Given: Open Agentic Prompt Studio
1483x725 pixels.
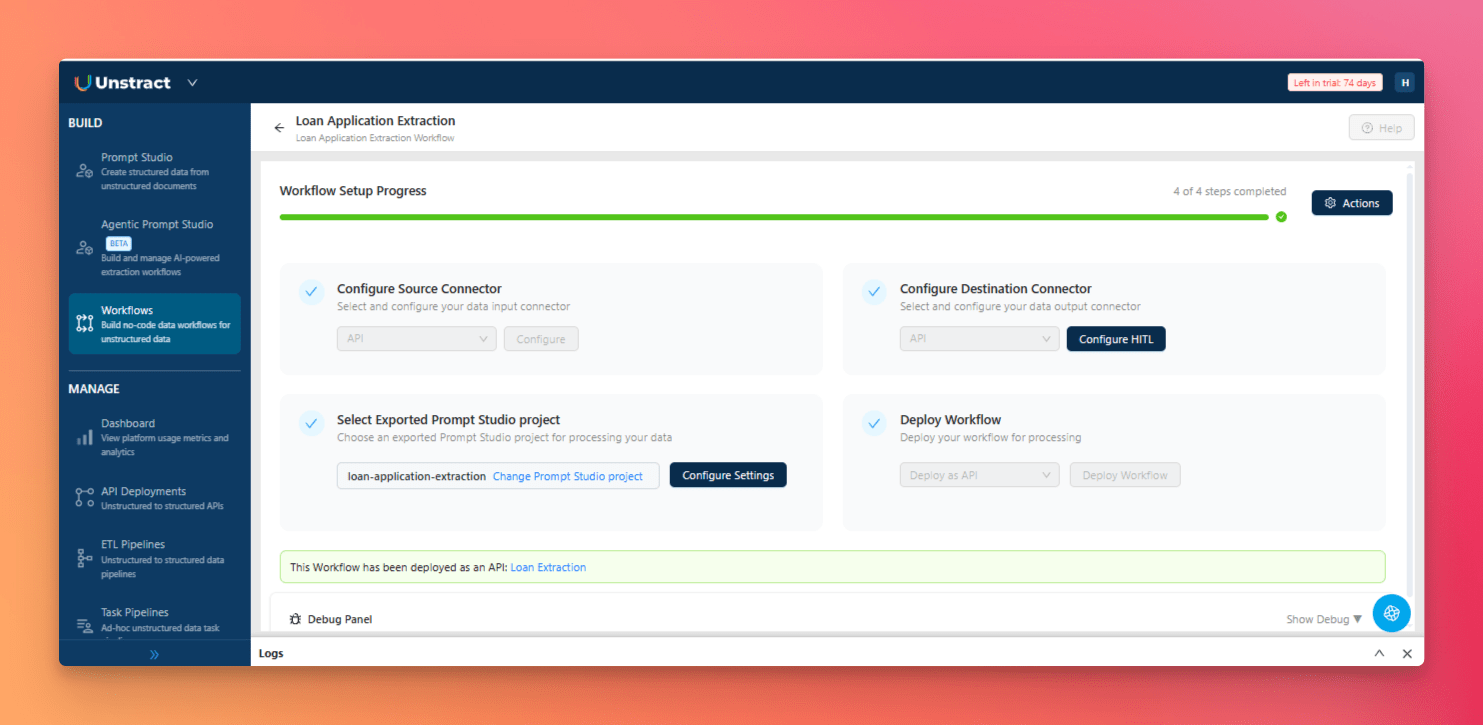Looking at the screenshot, I should pyautogui.click(x=155, y=247).
